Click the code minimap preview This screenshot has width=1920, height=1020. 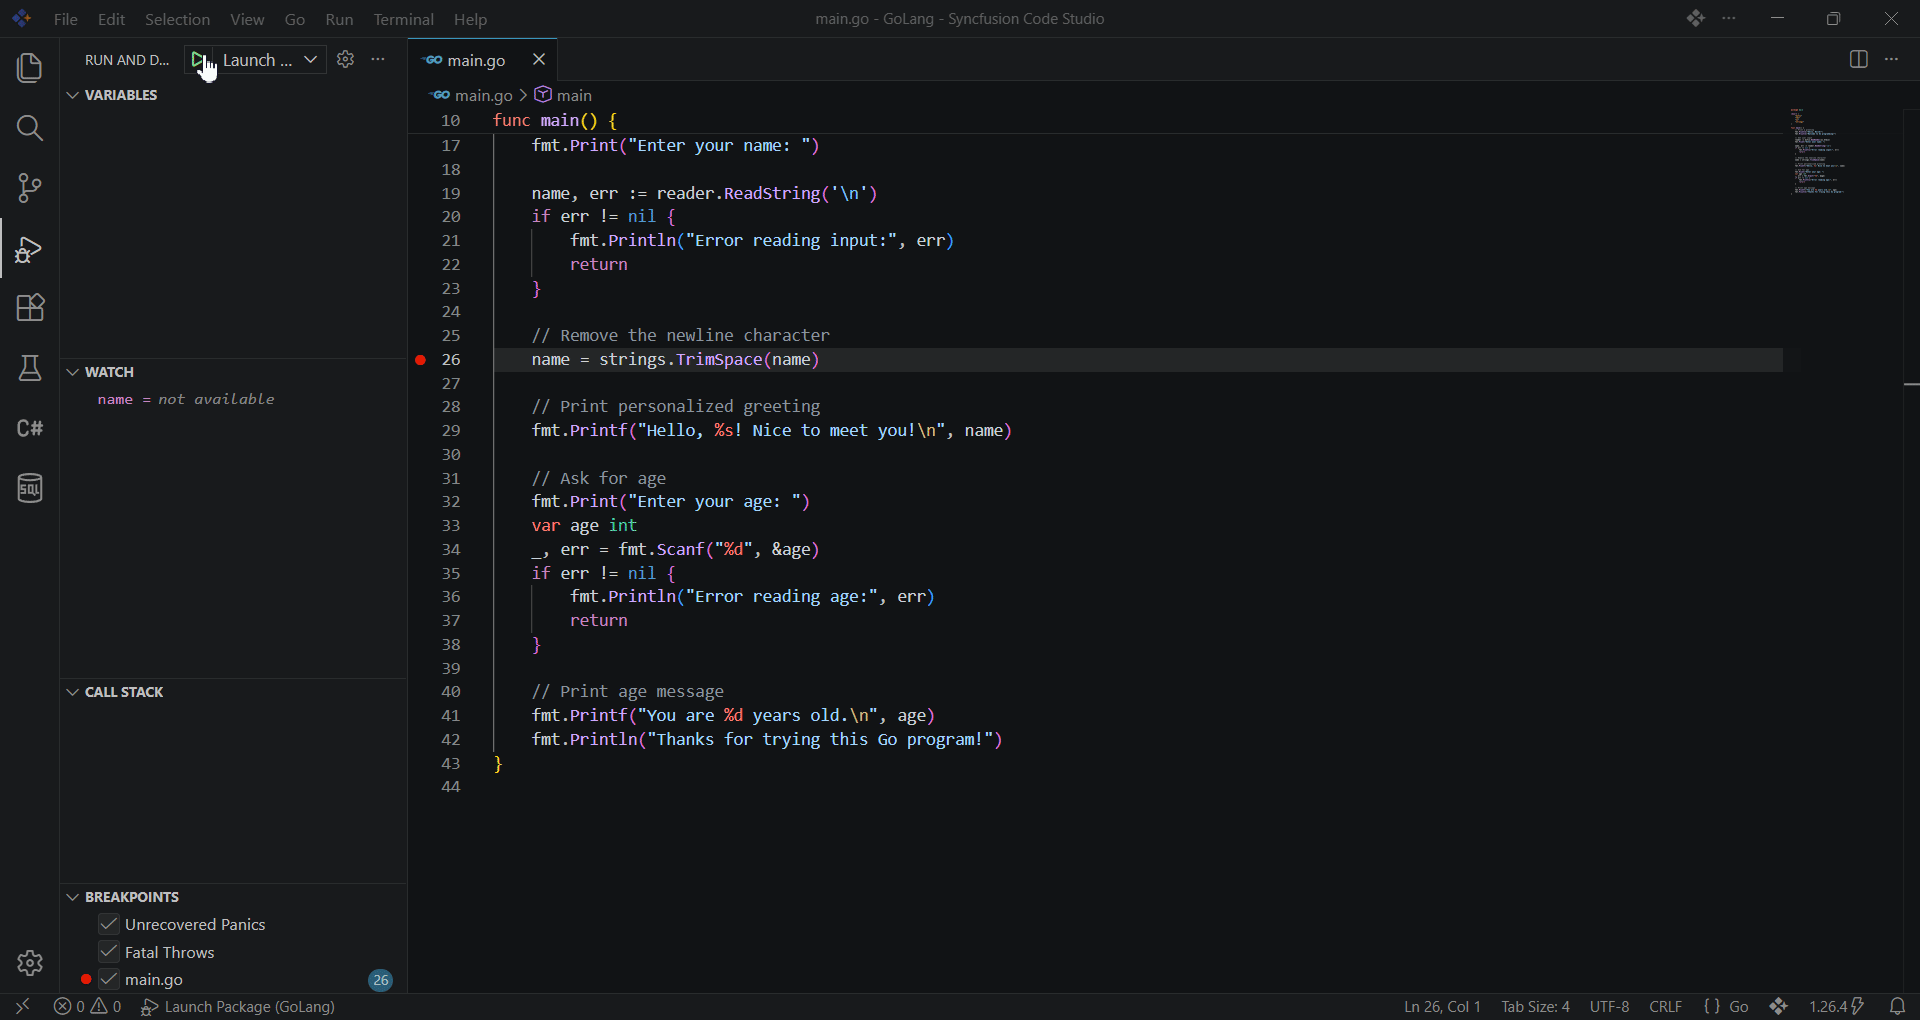coord(1820,152)
